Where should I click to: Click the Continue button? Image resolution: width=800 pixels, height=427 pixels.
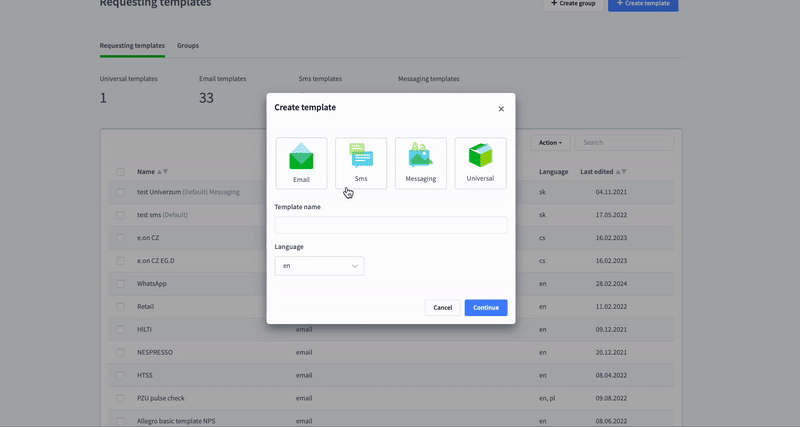pos(486,308)
